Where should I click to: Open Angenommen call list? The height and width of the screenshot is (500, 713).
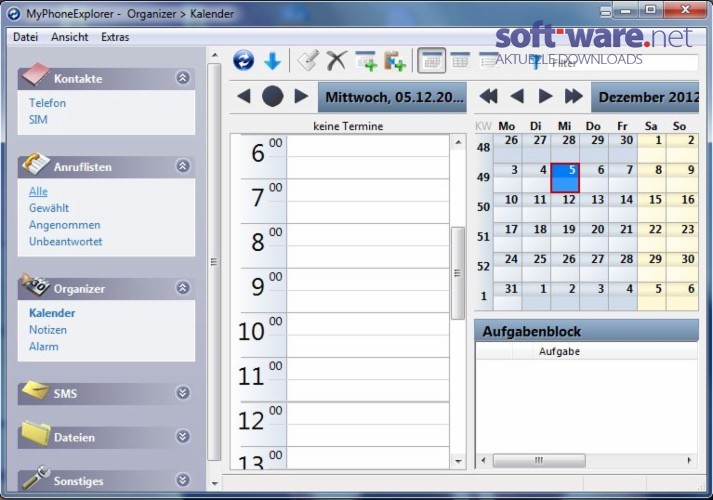tap(65, 225)
